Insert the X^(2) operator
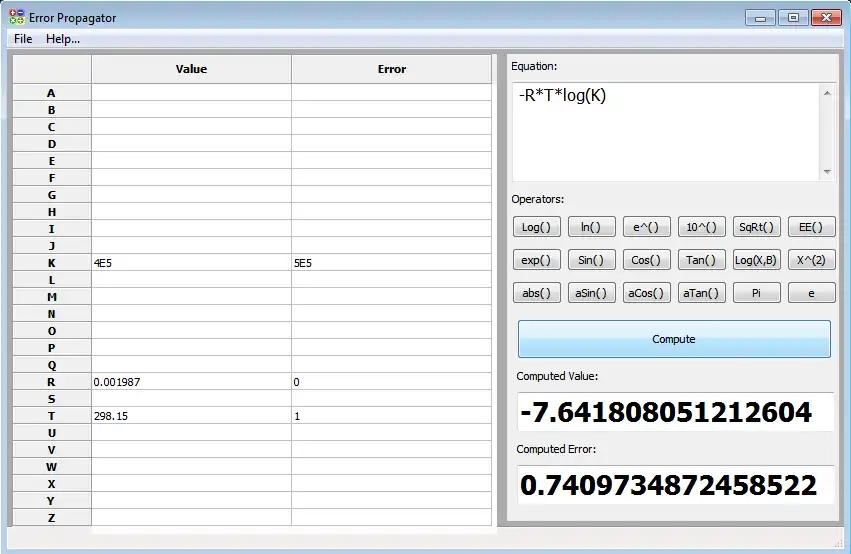The image size is (851, 554). click(x=811, y=260)
